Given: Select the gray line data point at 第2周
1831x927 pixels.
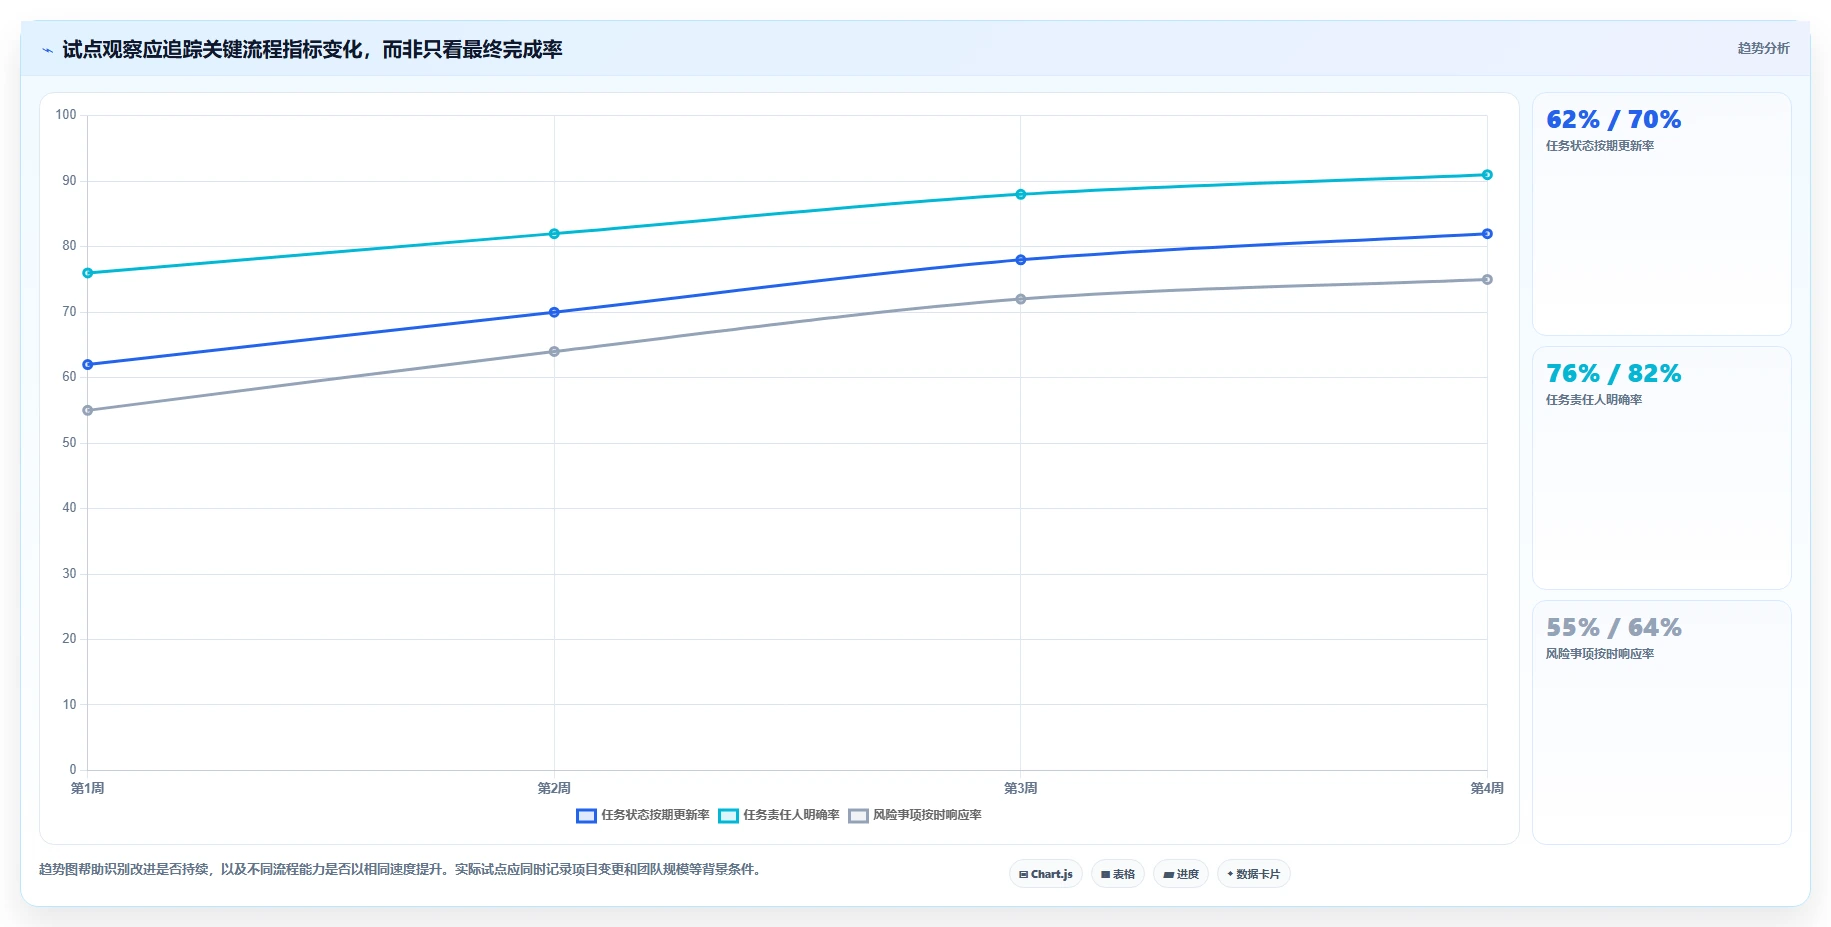Looking at the screenshot, I should click(554, 352).
